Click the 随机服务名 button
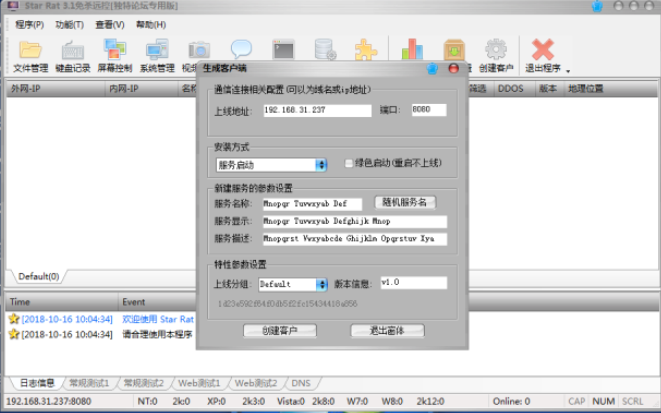Viewport: 661px width, 413px height. coord(405,202)
